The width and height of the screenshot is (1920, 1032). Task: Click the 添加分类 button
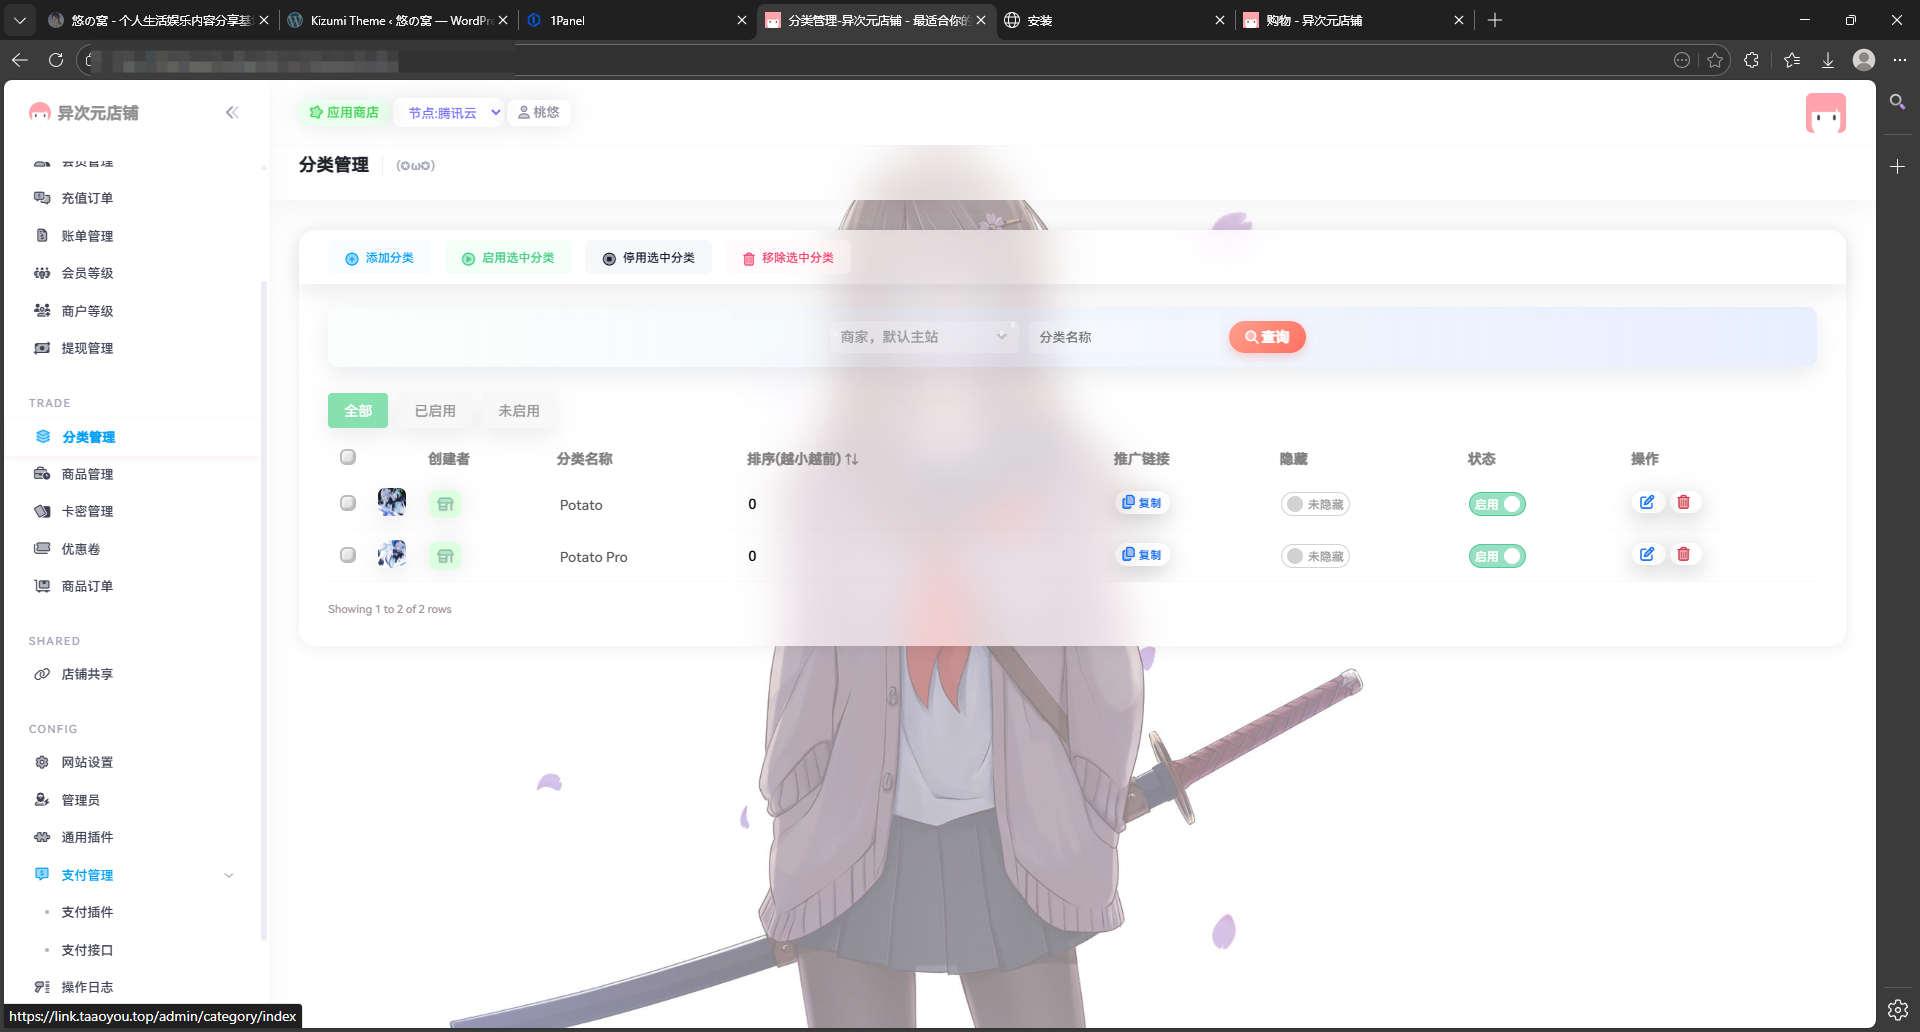click(379, 257)
